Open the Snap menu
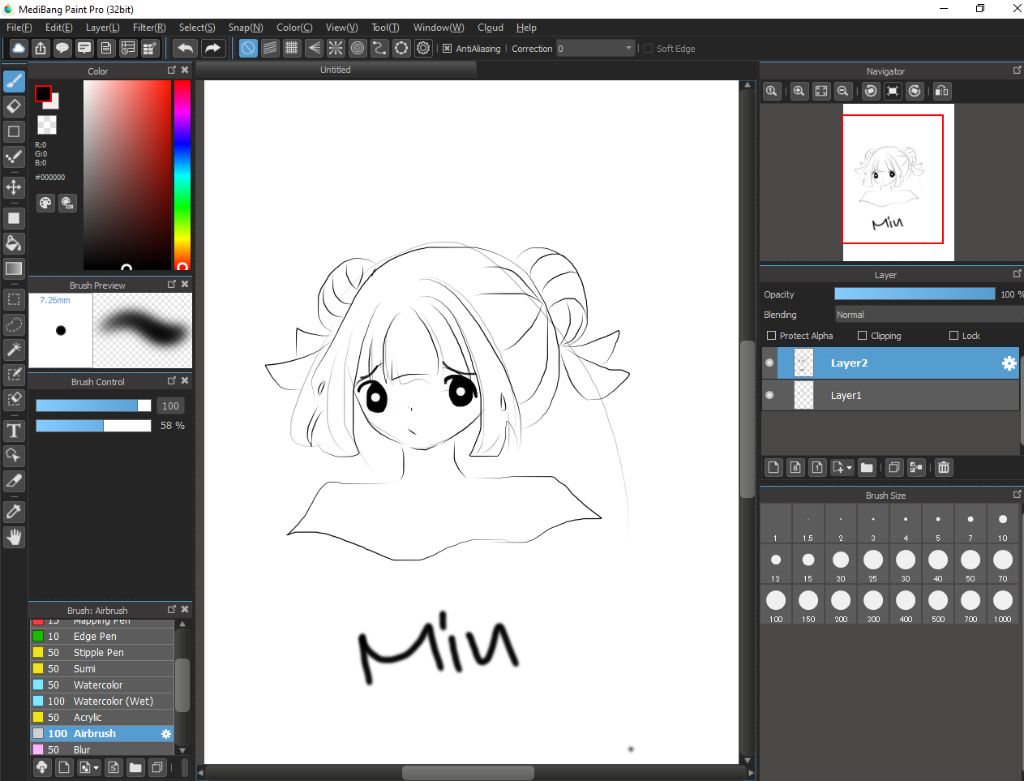 (x=246, y=27)
